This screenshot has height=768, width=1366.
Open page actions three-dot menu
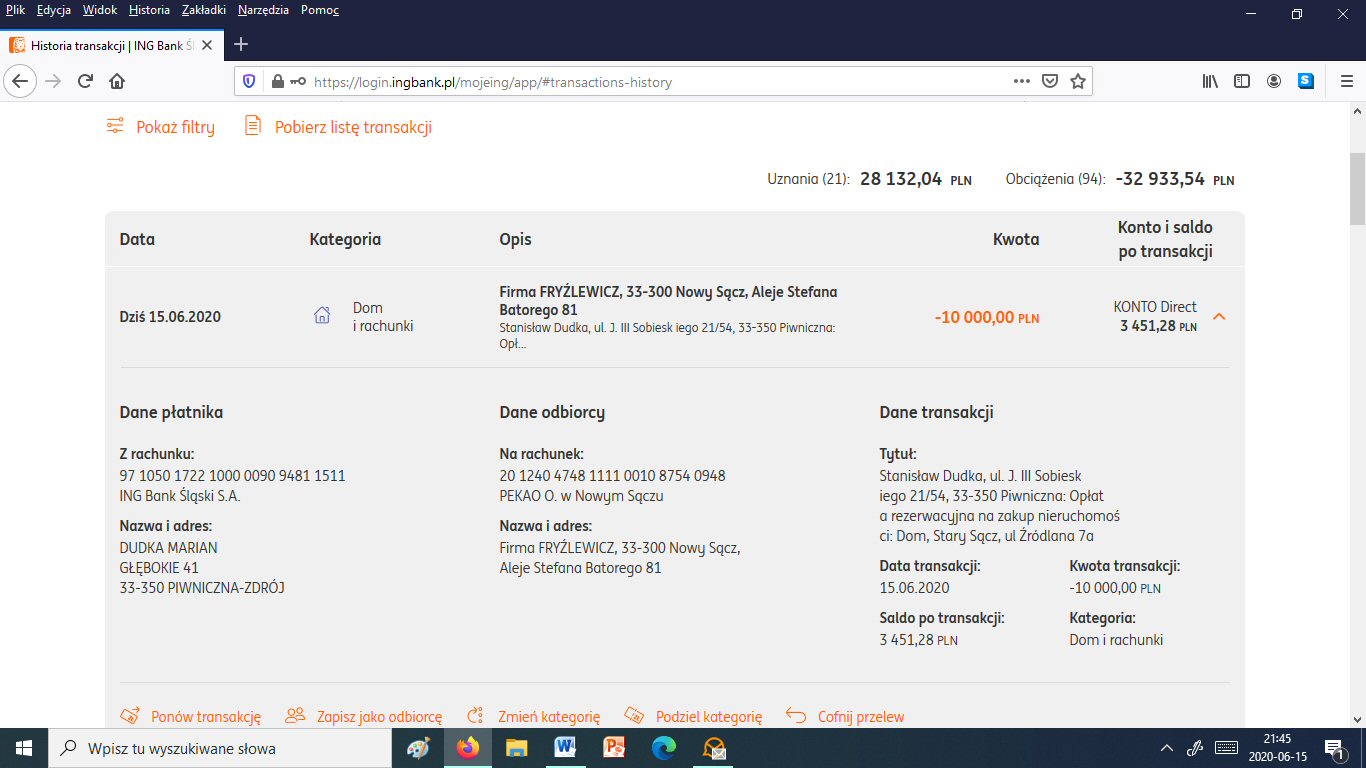(1021, 81)
